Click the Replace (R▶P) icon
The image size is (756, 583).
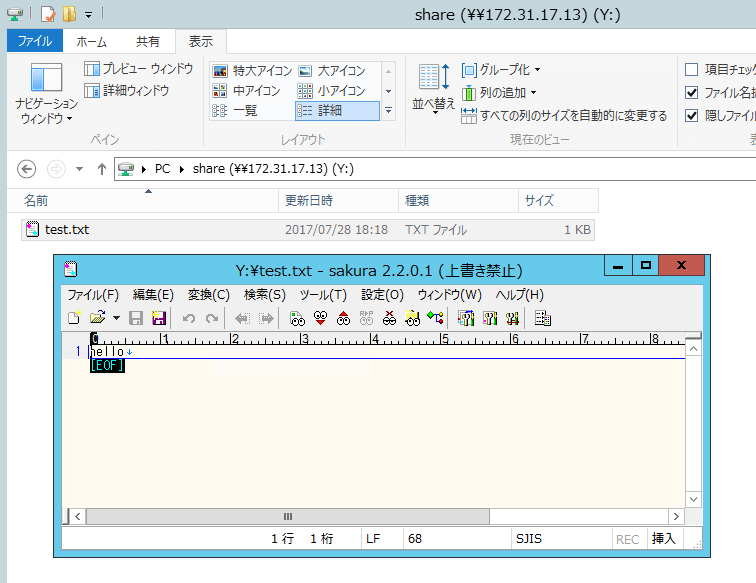[x=366, y=318]
